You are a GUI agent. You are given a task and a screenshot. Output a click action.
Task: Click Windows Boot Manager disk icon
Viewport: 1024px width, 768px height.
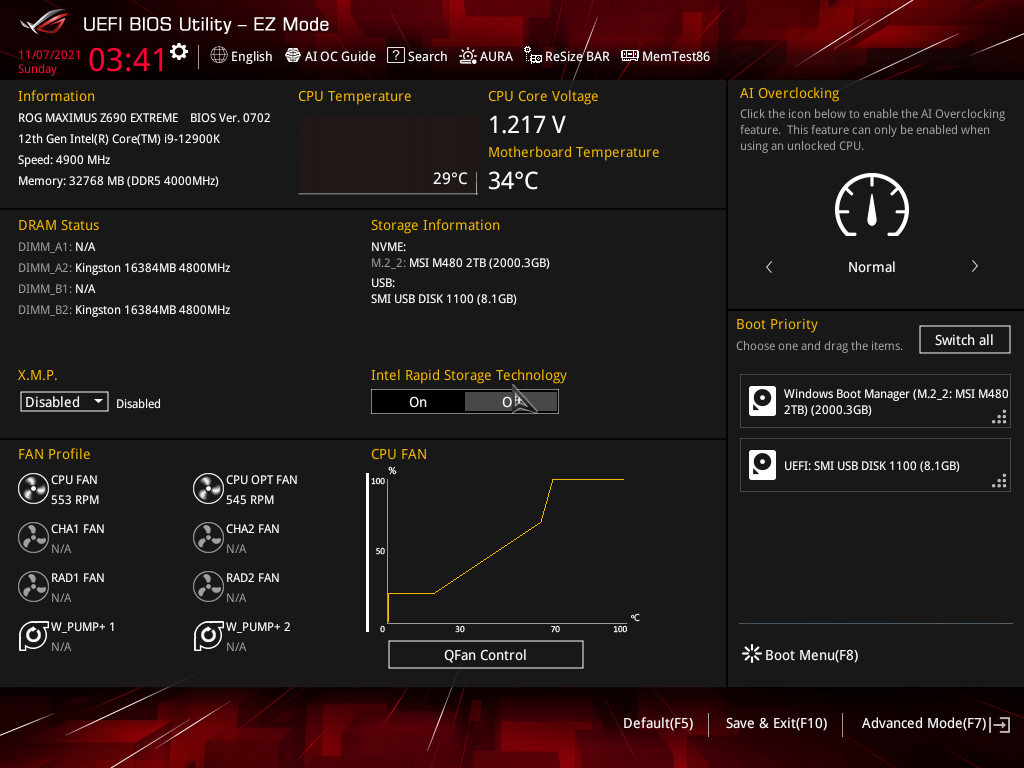tap(762, 401)
